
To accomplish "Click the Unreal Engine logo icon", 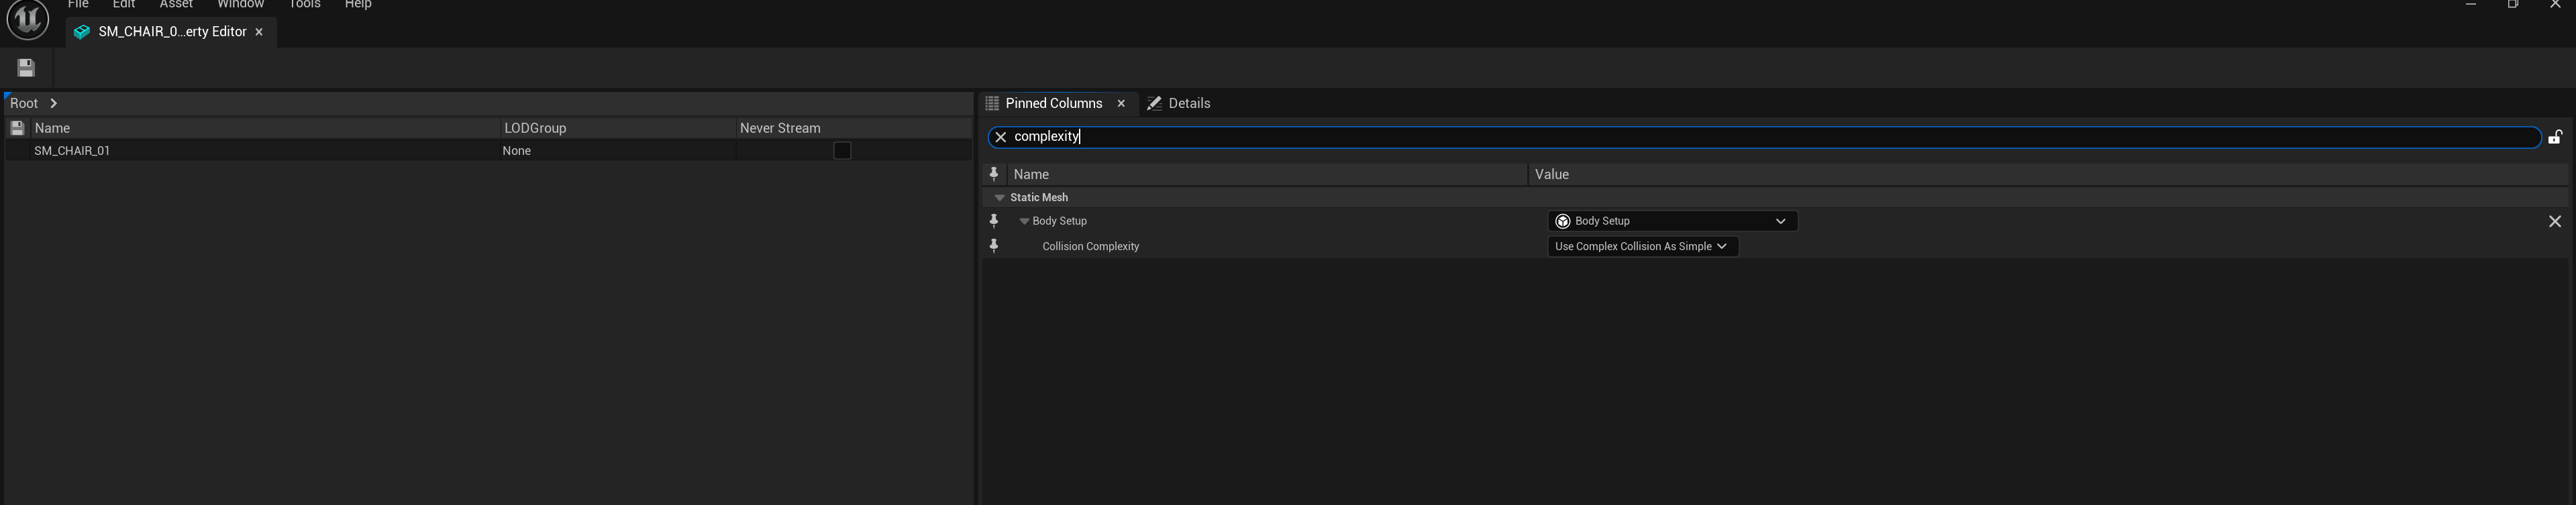I will 28,19.
